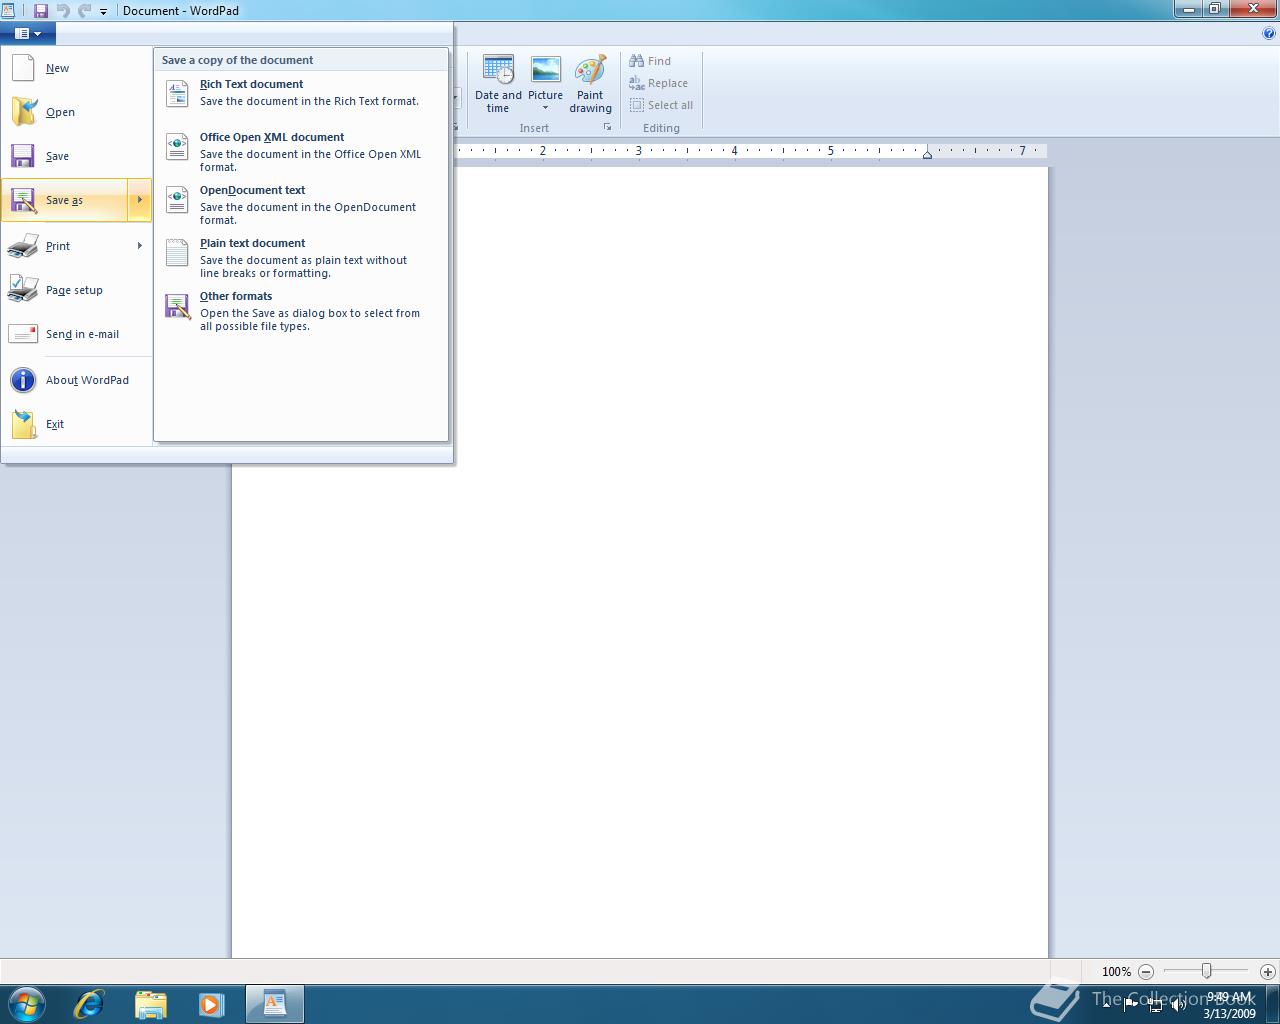Viewport: 1280px width, 1024px height.
Task: Open Windows Media Player from the taskbar
Action: click(x=211, y=1004)
